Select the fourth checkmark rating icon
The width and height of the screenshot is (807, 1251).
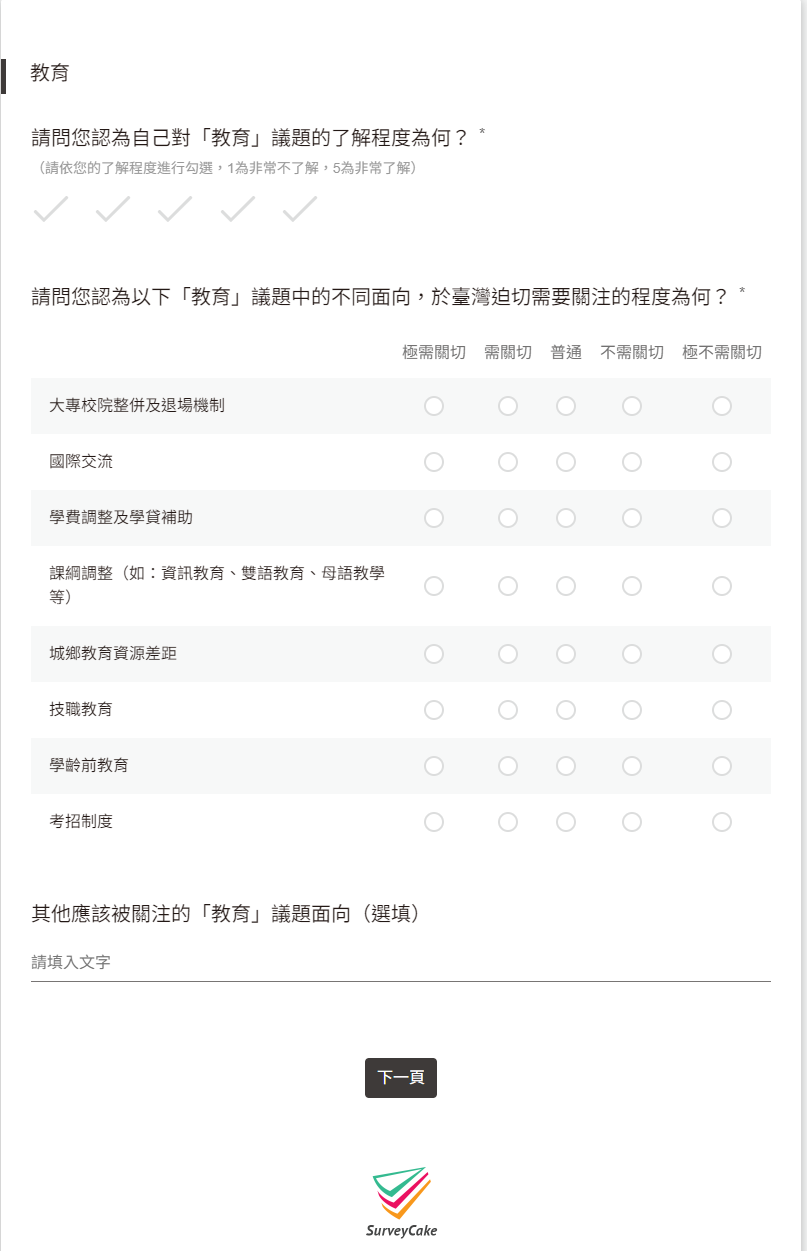(238, 209)
